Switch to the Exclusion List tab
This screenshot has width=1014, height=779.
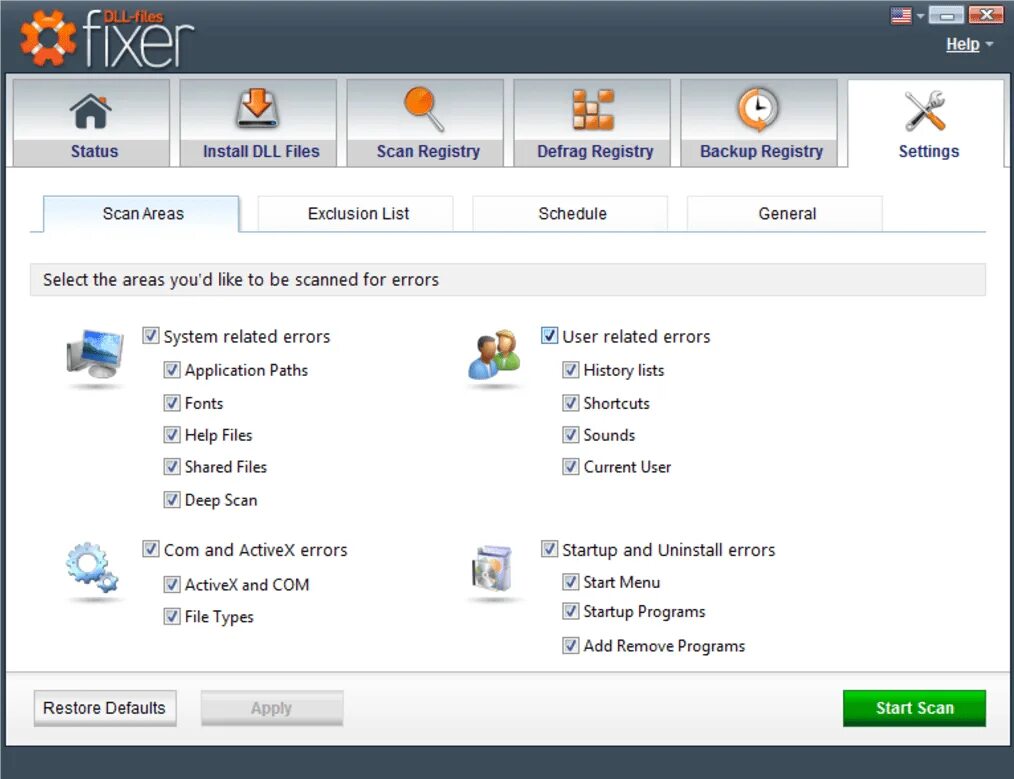pos(356,213)
